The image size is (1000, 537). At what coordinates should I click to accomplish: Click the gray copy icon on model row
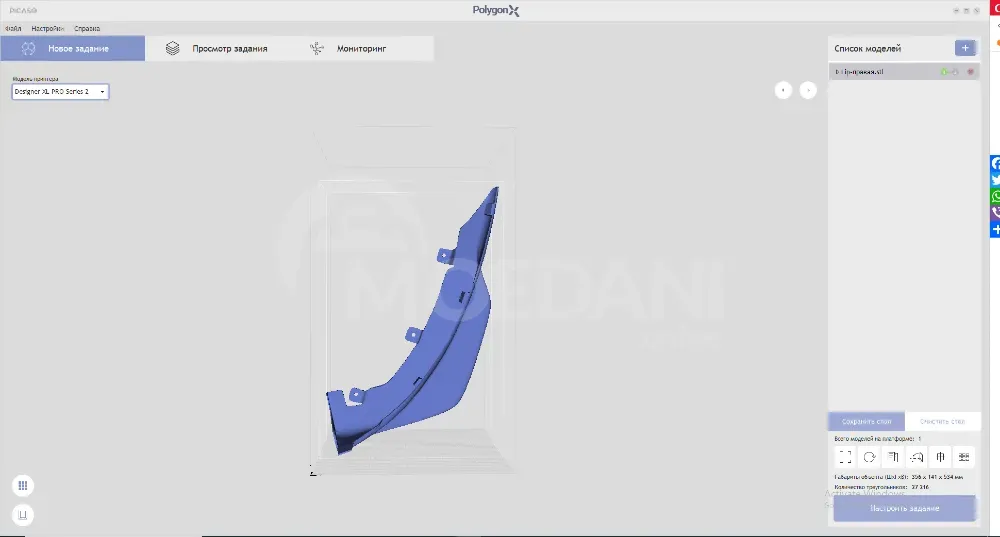[x=955, y=72]
